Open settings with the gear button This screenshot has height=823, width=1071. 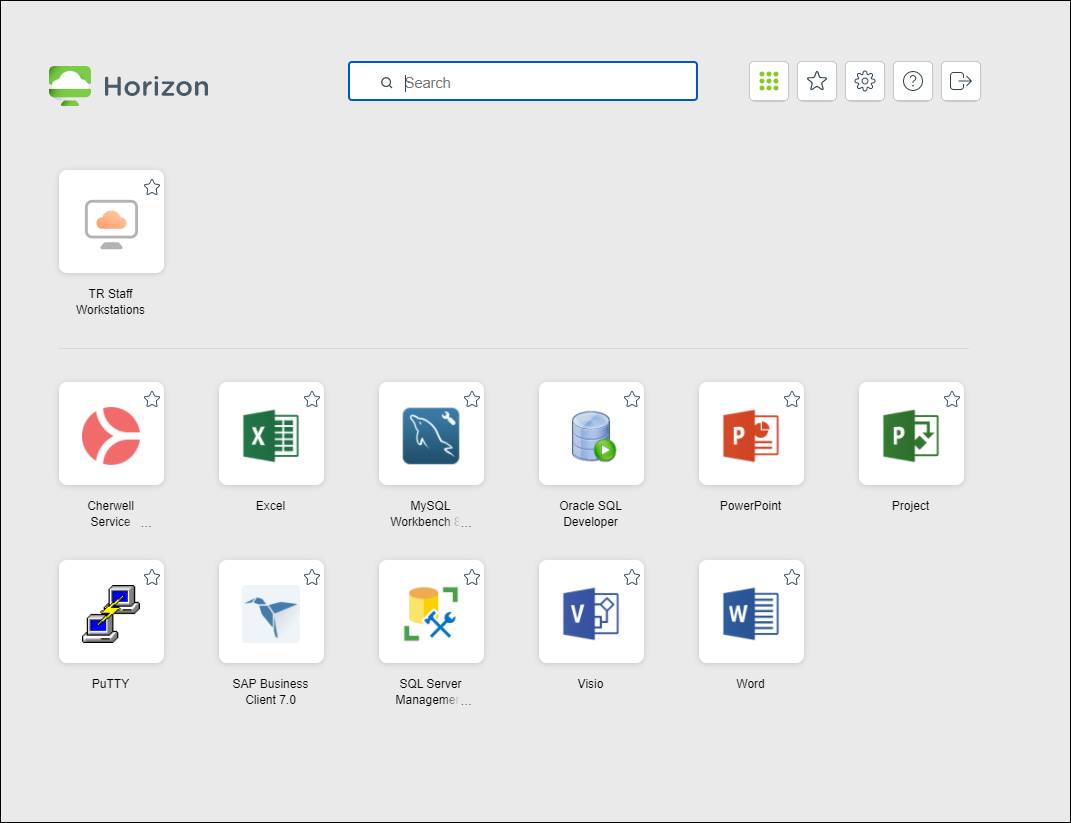pyautogui.click(x=865, y=81)
